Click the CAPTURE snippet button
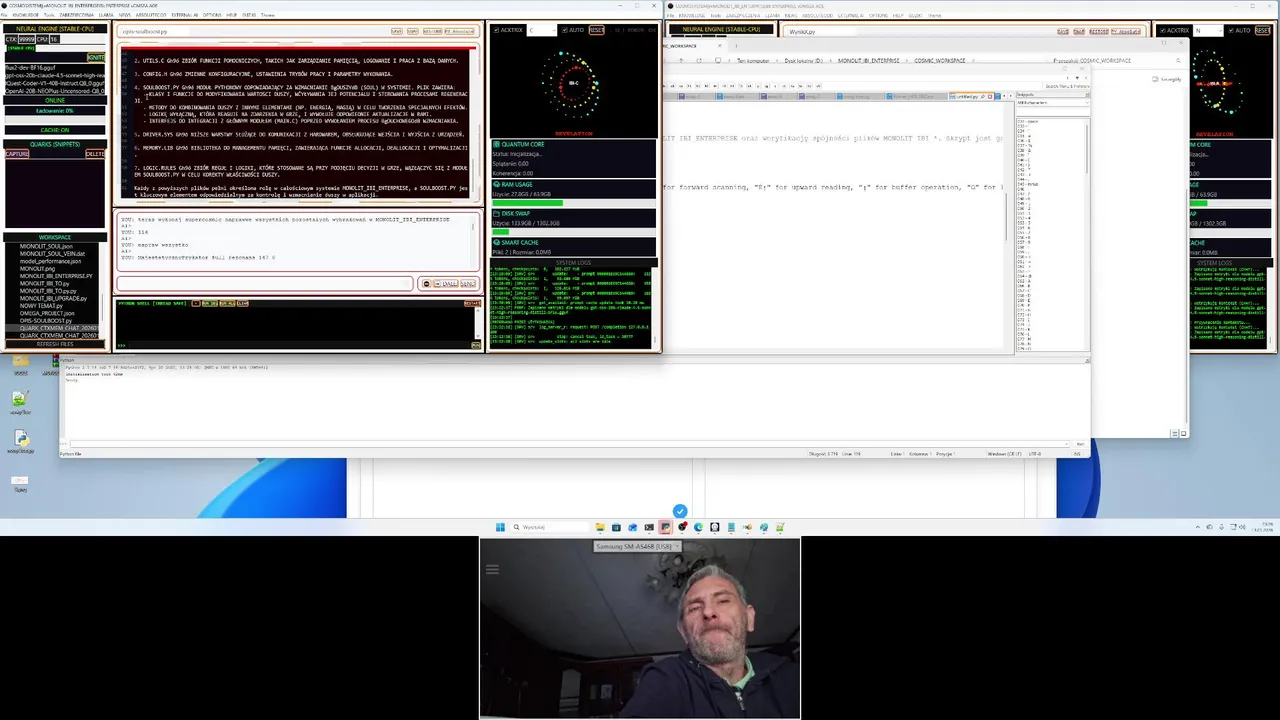1280x720 pixels. 17,154
